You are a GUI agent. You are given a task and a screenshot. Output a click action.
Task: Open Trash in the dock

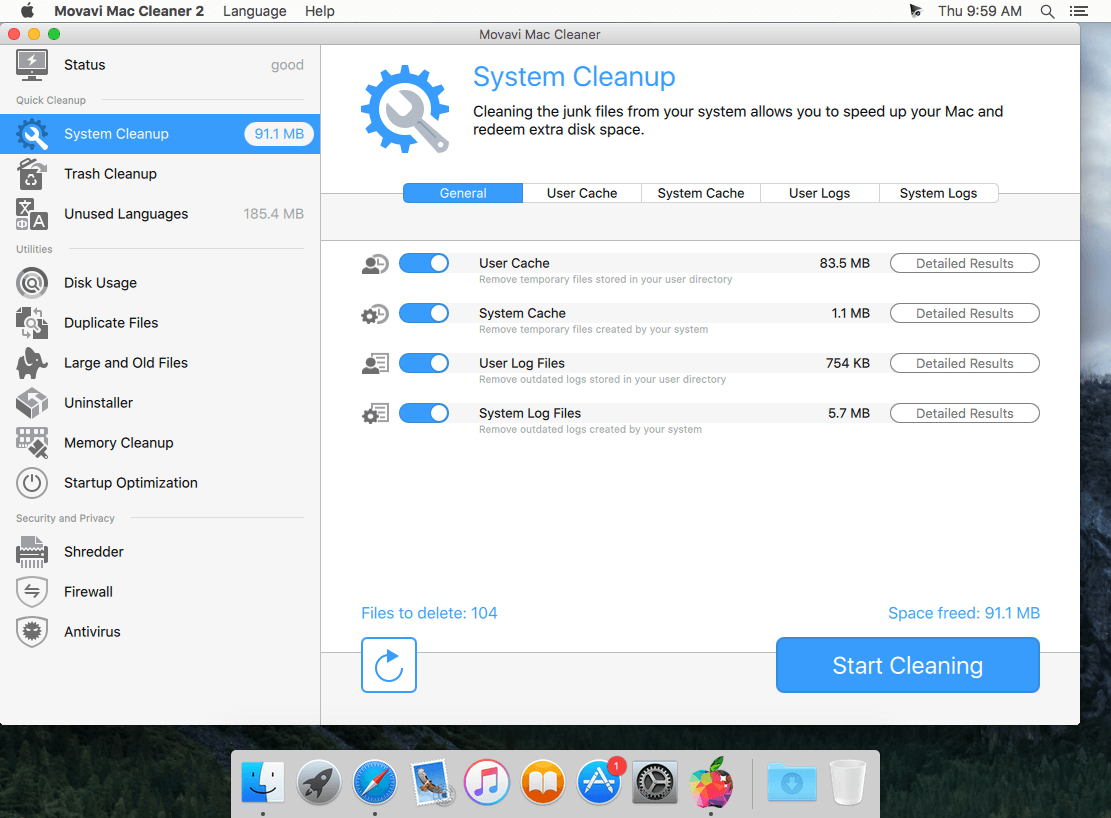848,783
